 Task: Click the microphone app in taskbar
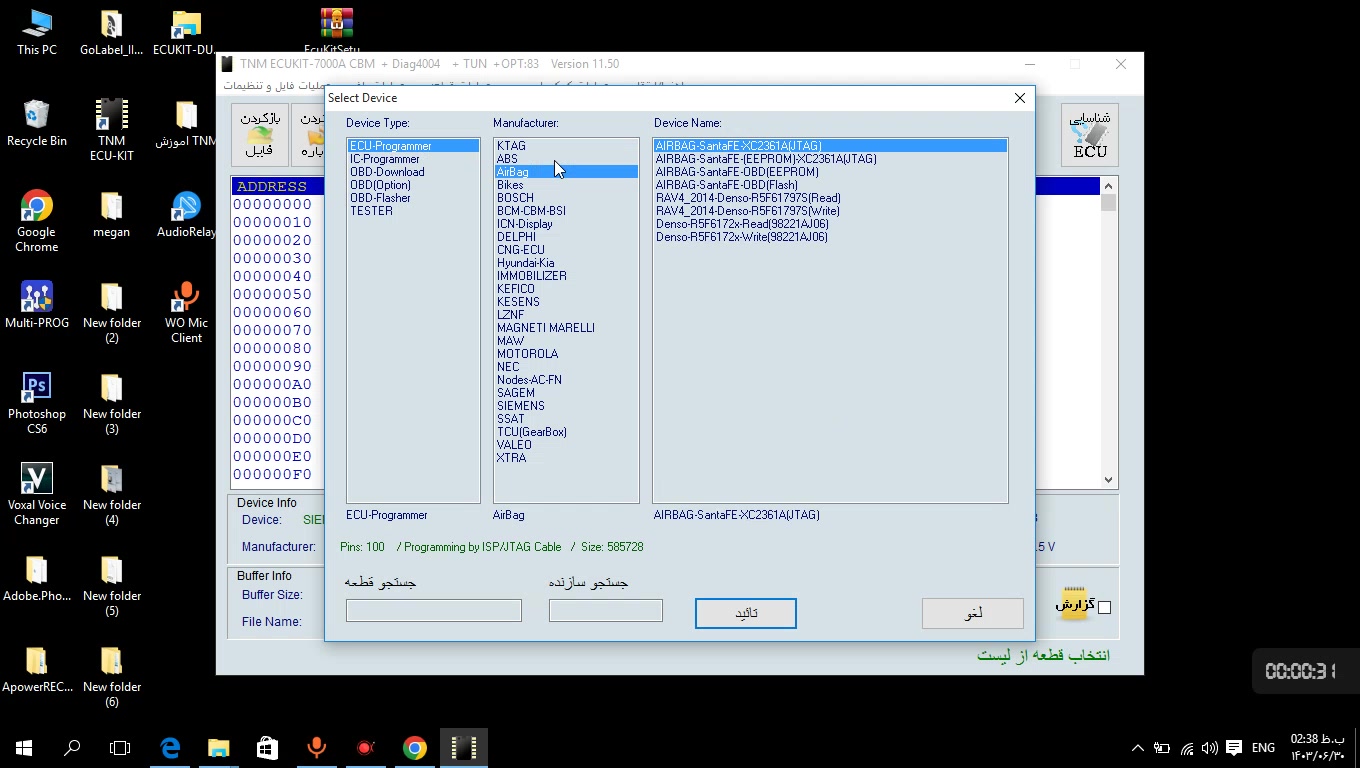click(x=316, y=747)
